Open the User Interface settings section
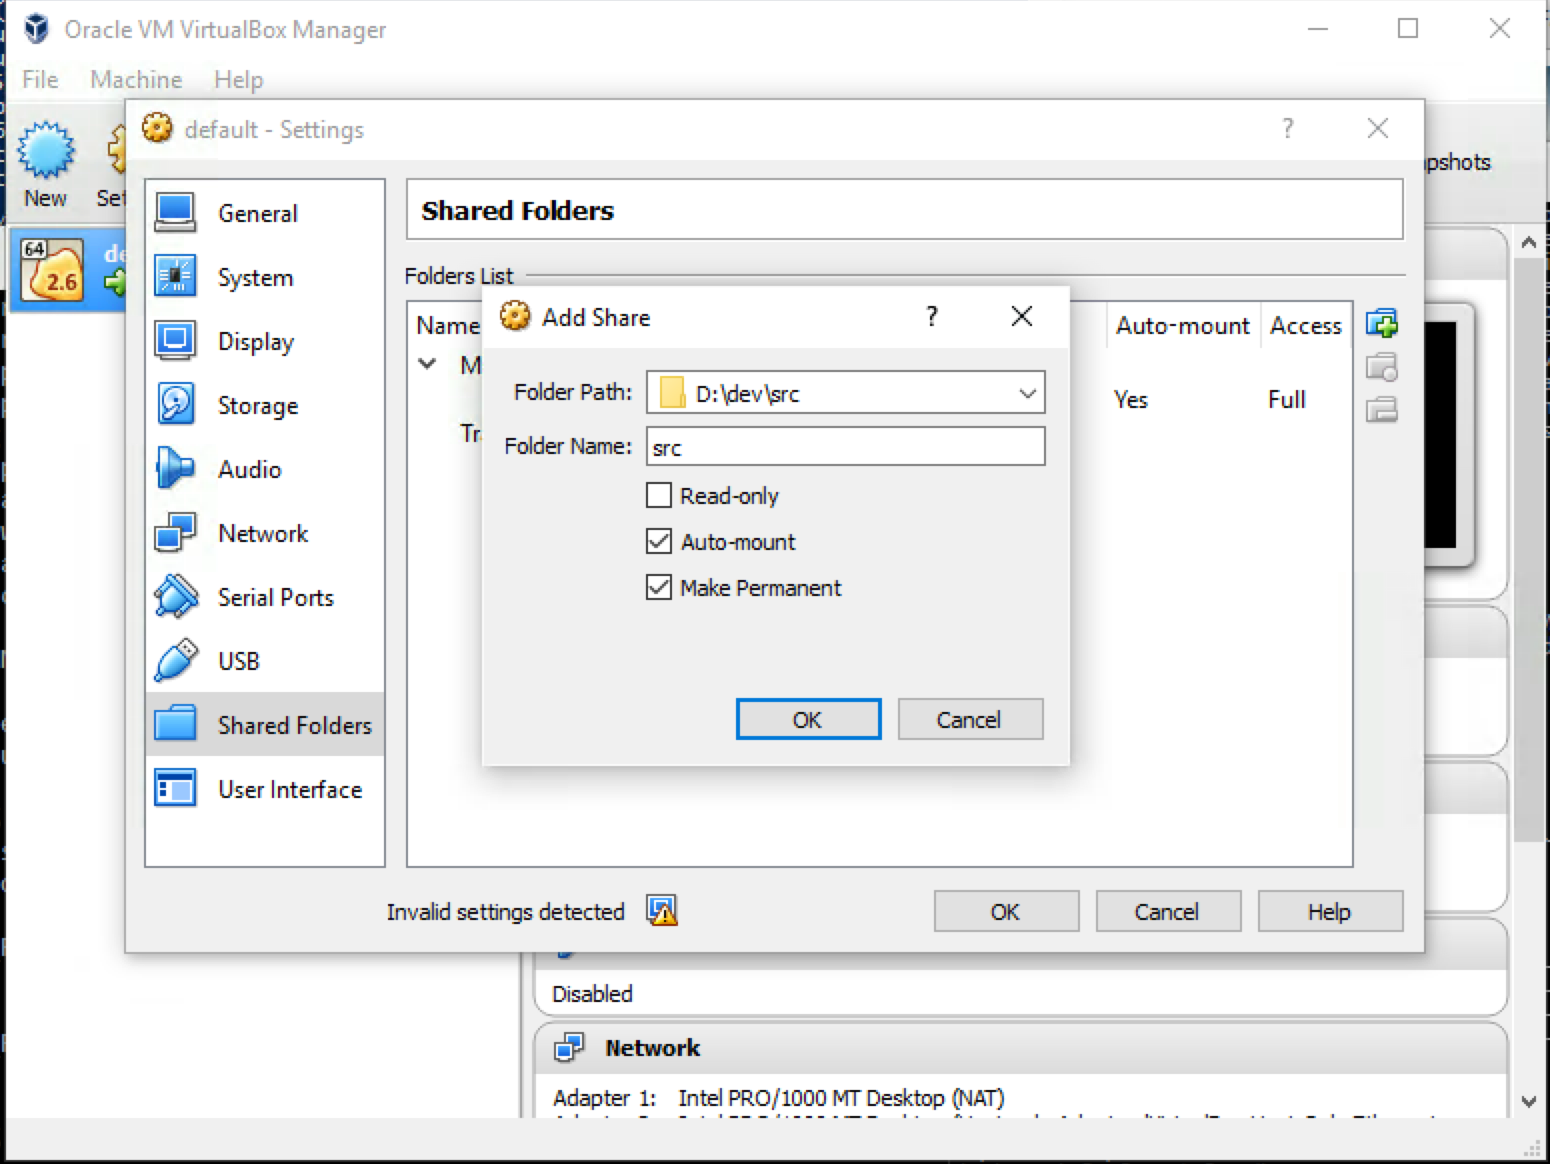The image size is (1550, 1164). [290, 789]
